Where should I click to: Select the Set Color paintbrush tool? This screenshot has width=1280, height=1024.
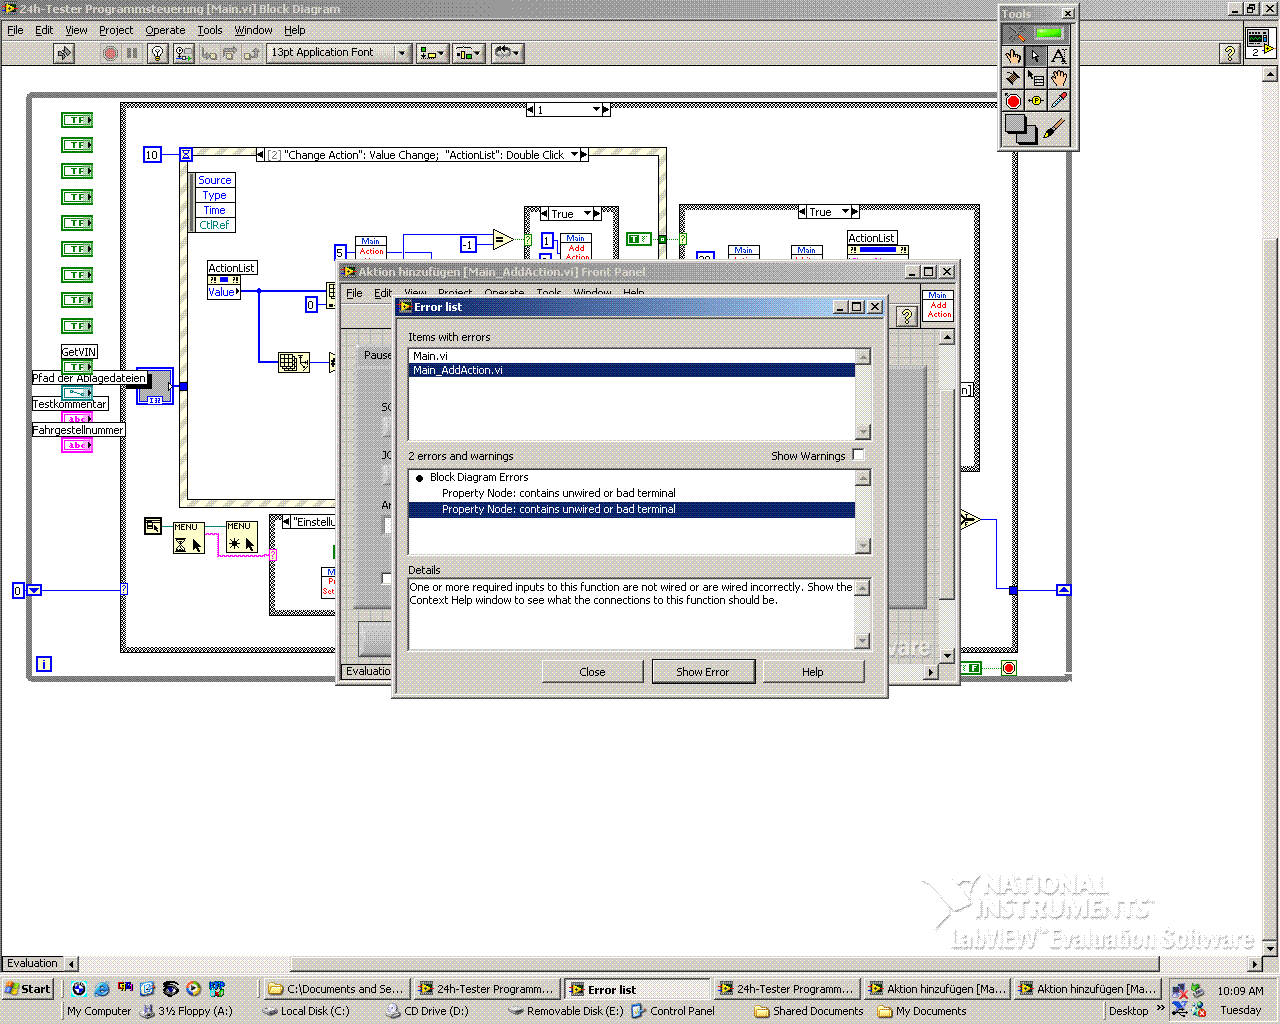[x=1054, y=128]
